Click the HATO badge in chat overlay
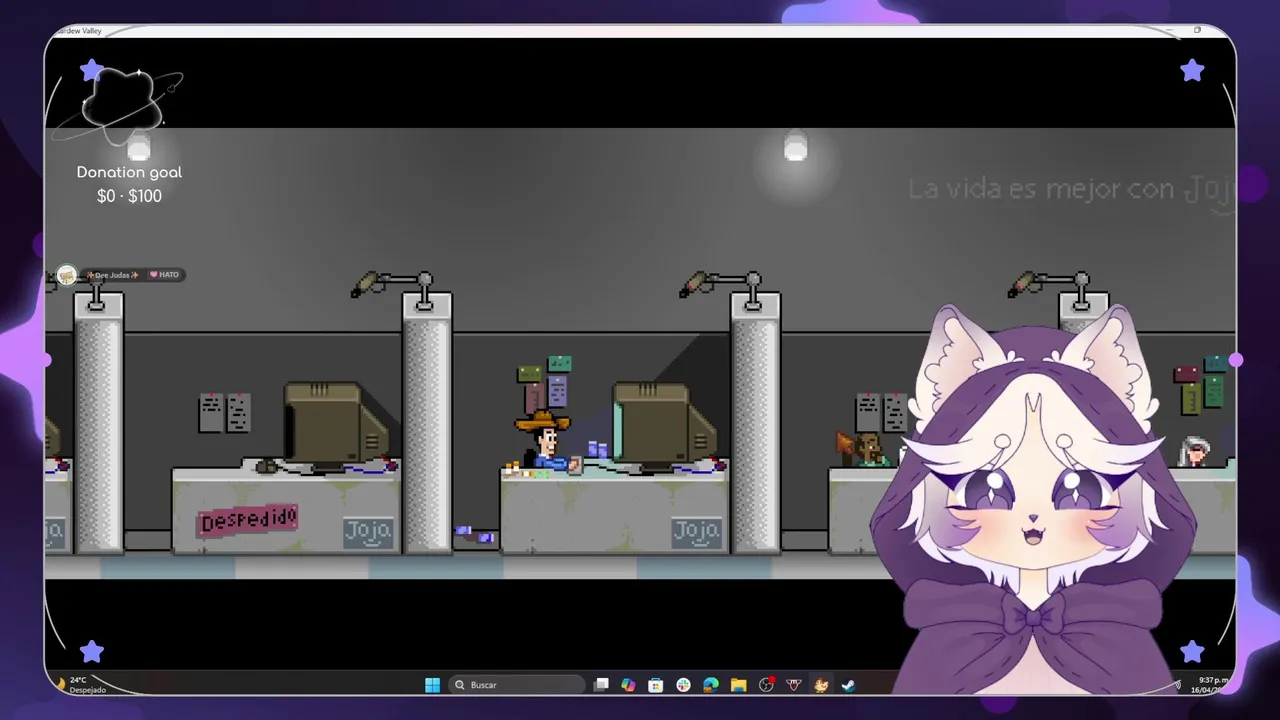 tap(164, 275)
